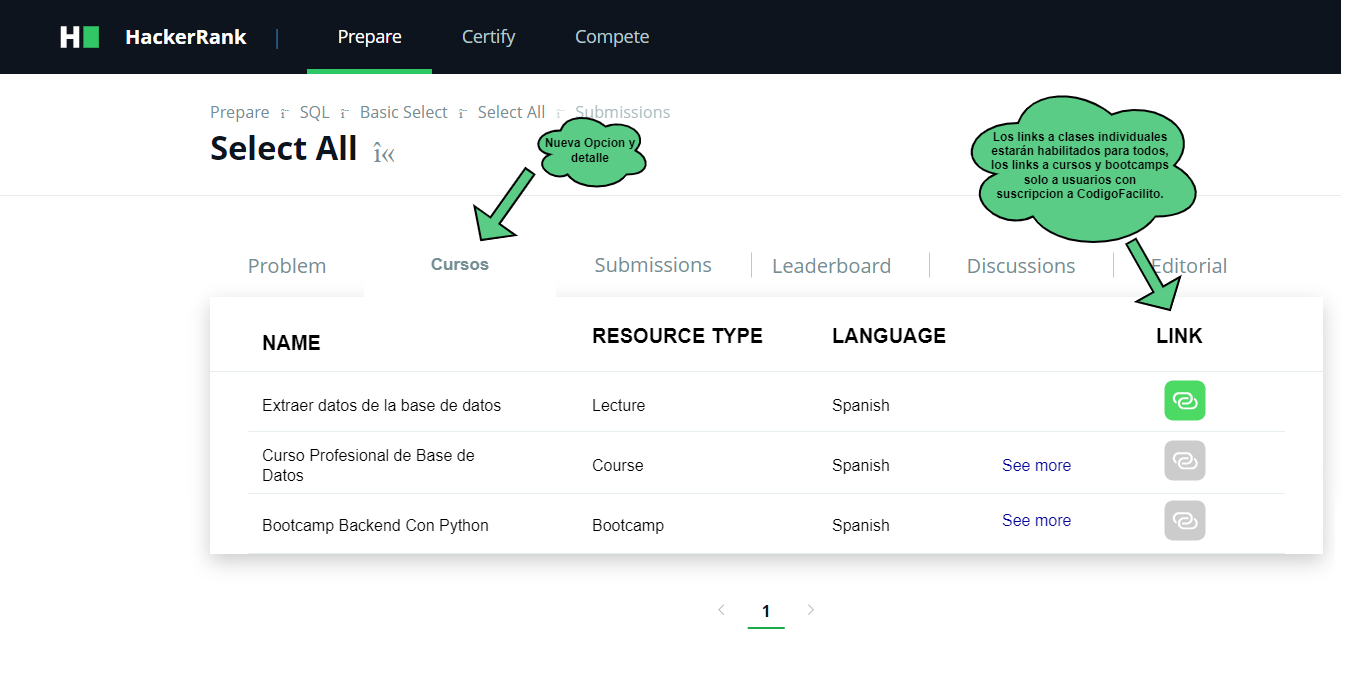Select page number 1
Screen dimensions: 1360x685
pyautogui.click(x=766, y=611)
